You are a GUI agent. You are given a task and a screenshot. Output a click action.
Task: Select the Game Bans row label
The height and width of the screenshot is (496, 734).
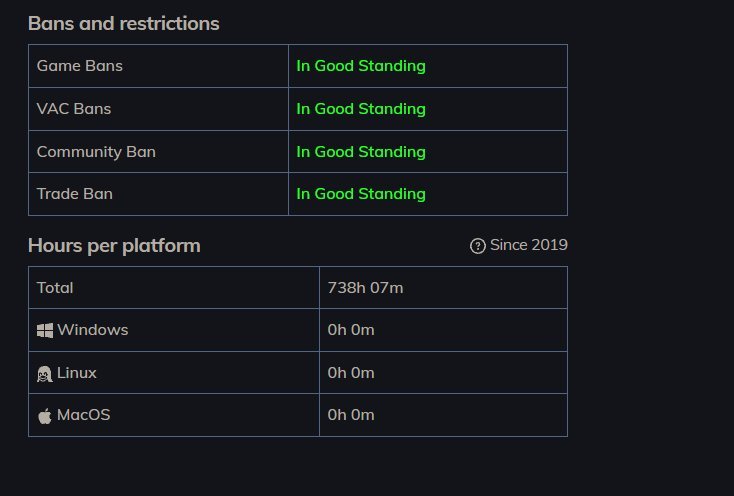80,66
